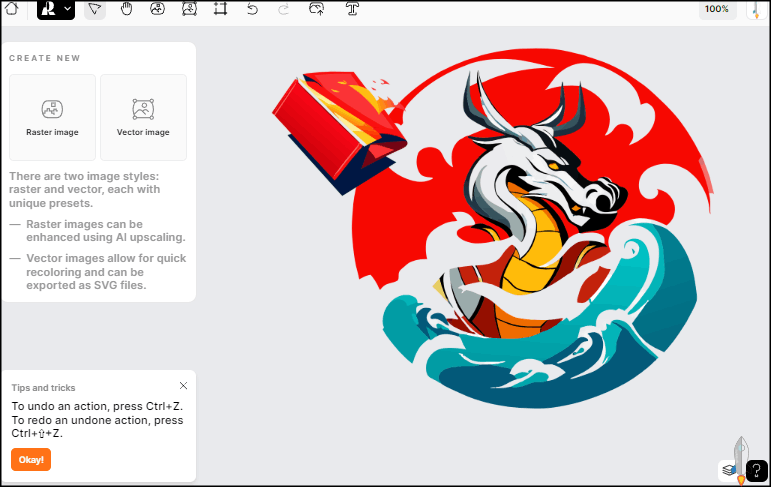Open the 100% zoom level control

click(x=716, y=9)
